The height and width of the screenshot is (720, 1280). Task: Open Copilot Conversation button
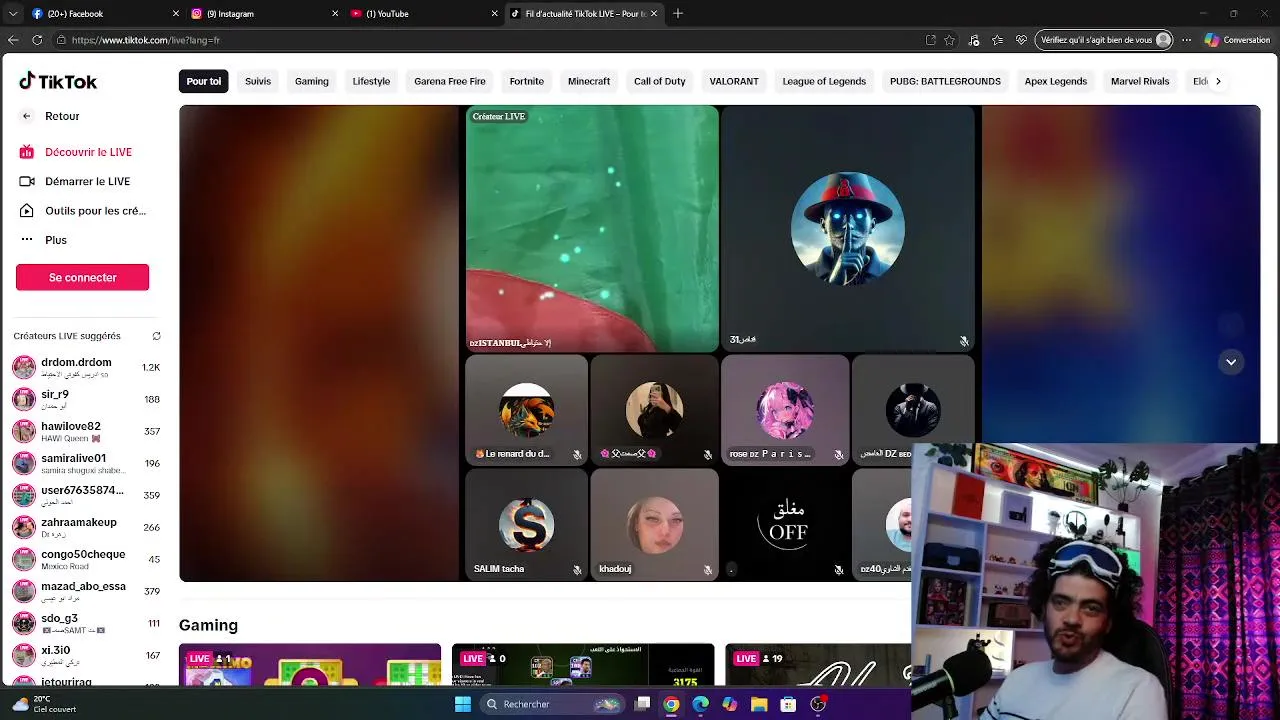[x=1237, y=40]
